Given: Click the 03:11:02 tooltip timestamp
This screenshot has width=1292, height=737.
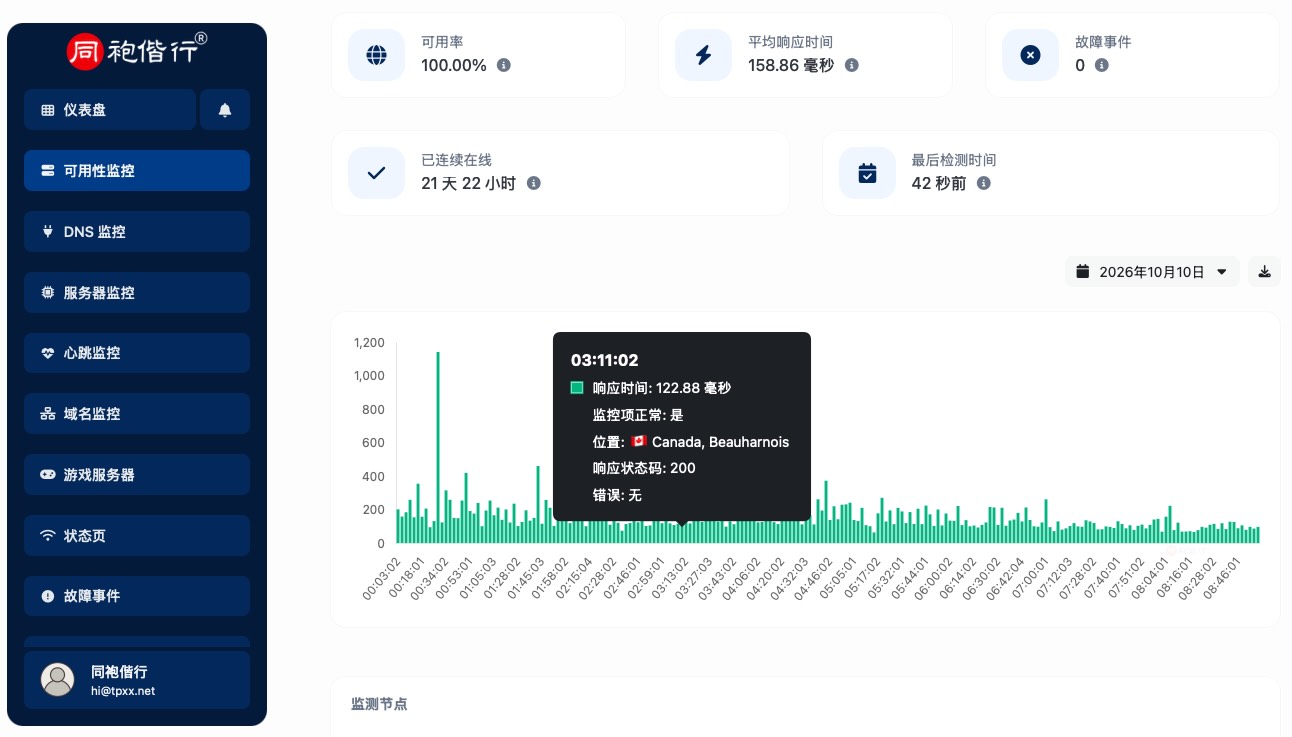Looking at the screenshot, I should (x=605, y=360).
